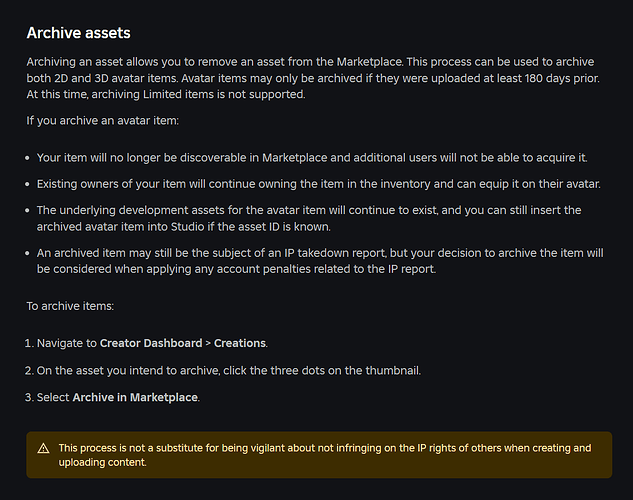
Task: Click the bold Creations text
Action: tap(240, 343)
